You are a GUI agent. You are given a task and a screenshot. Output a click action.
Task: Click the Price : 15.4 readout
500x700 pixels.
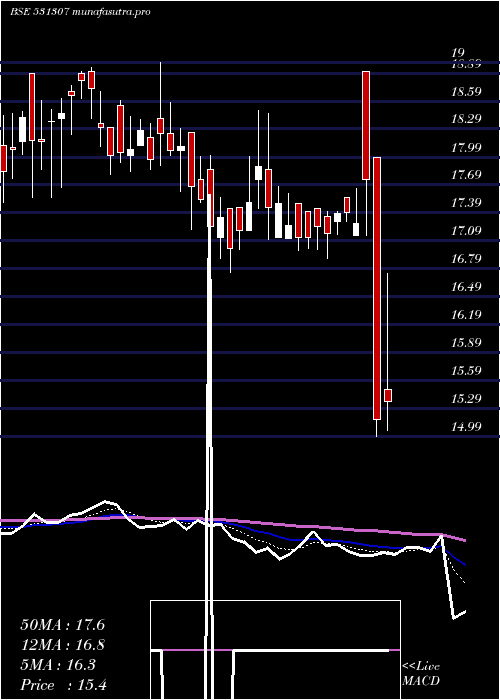pos(63,685)
